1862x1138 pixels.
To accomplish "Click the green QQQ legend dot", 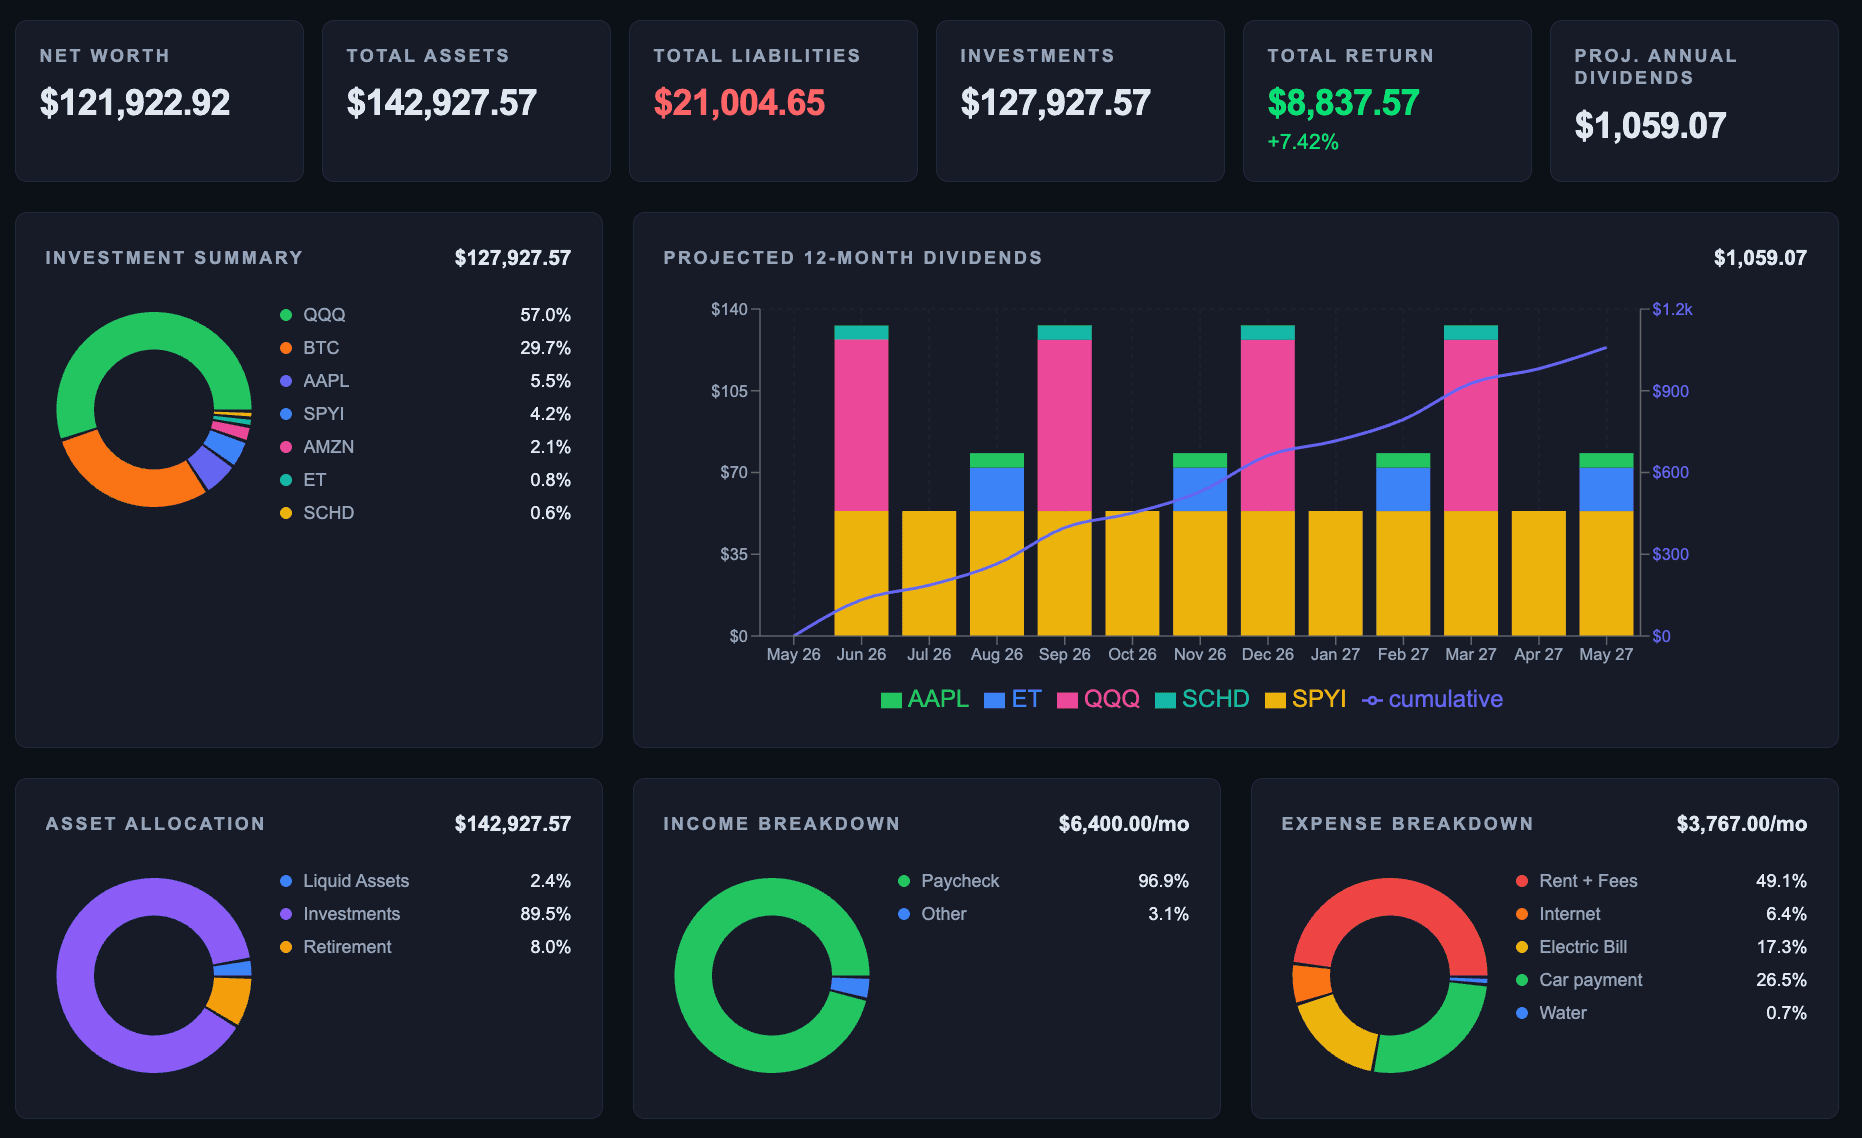I will 286,315.
